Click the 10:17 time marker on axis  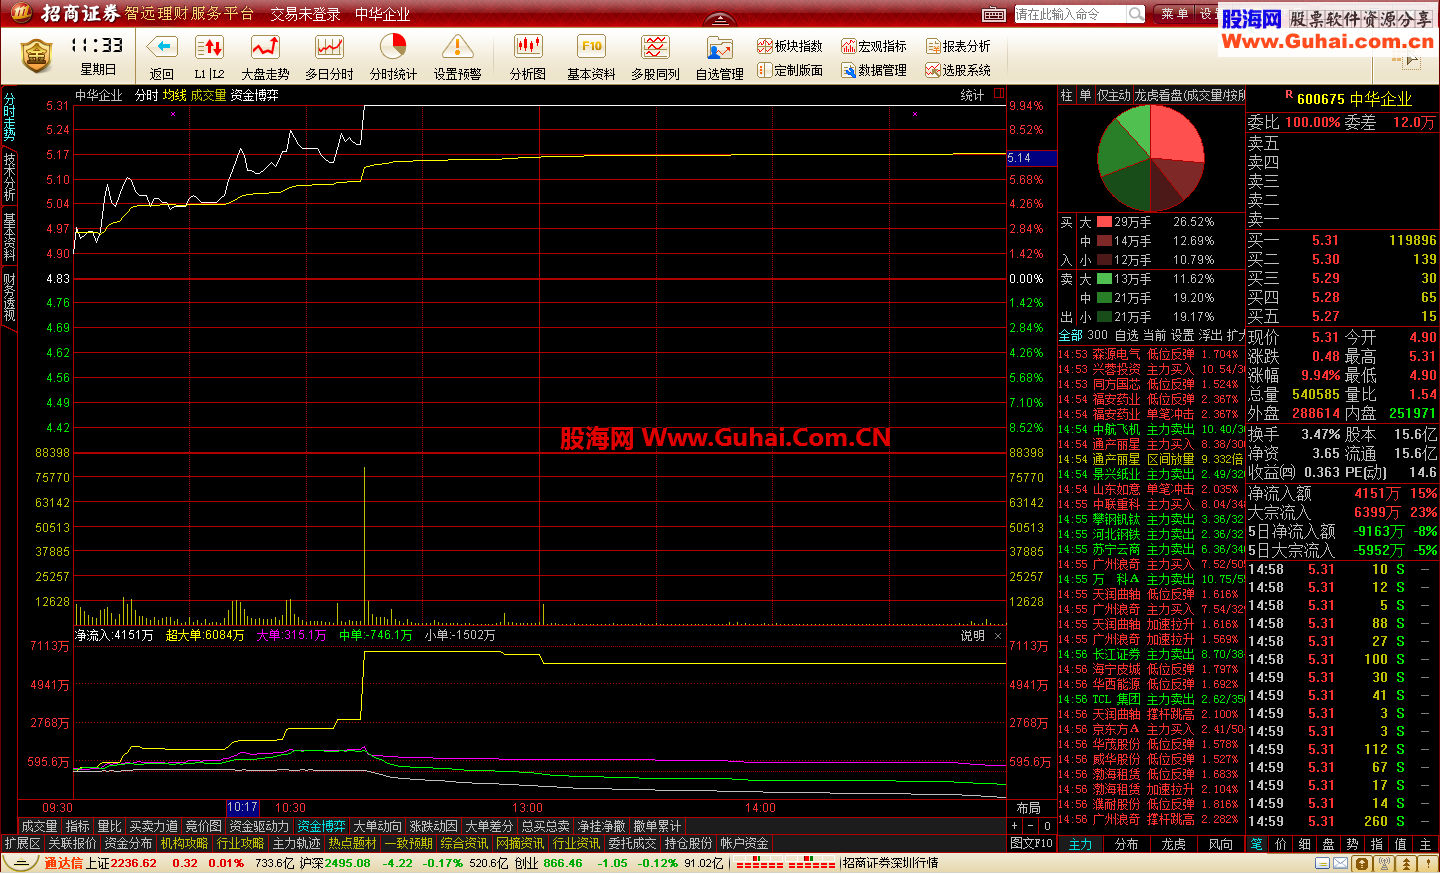(243, 807)
